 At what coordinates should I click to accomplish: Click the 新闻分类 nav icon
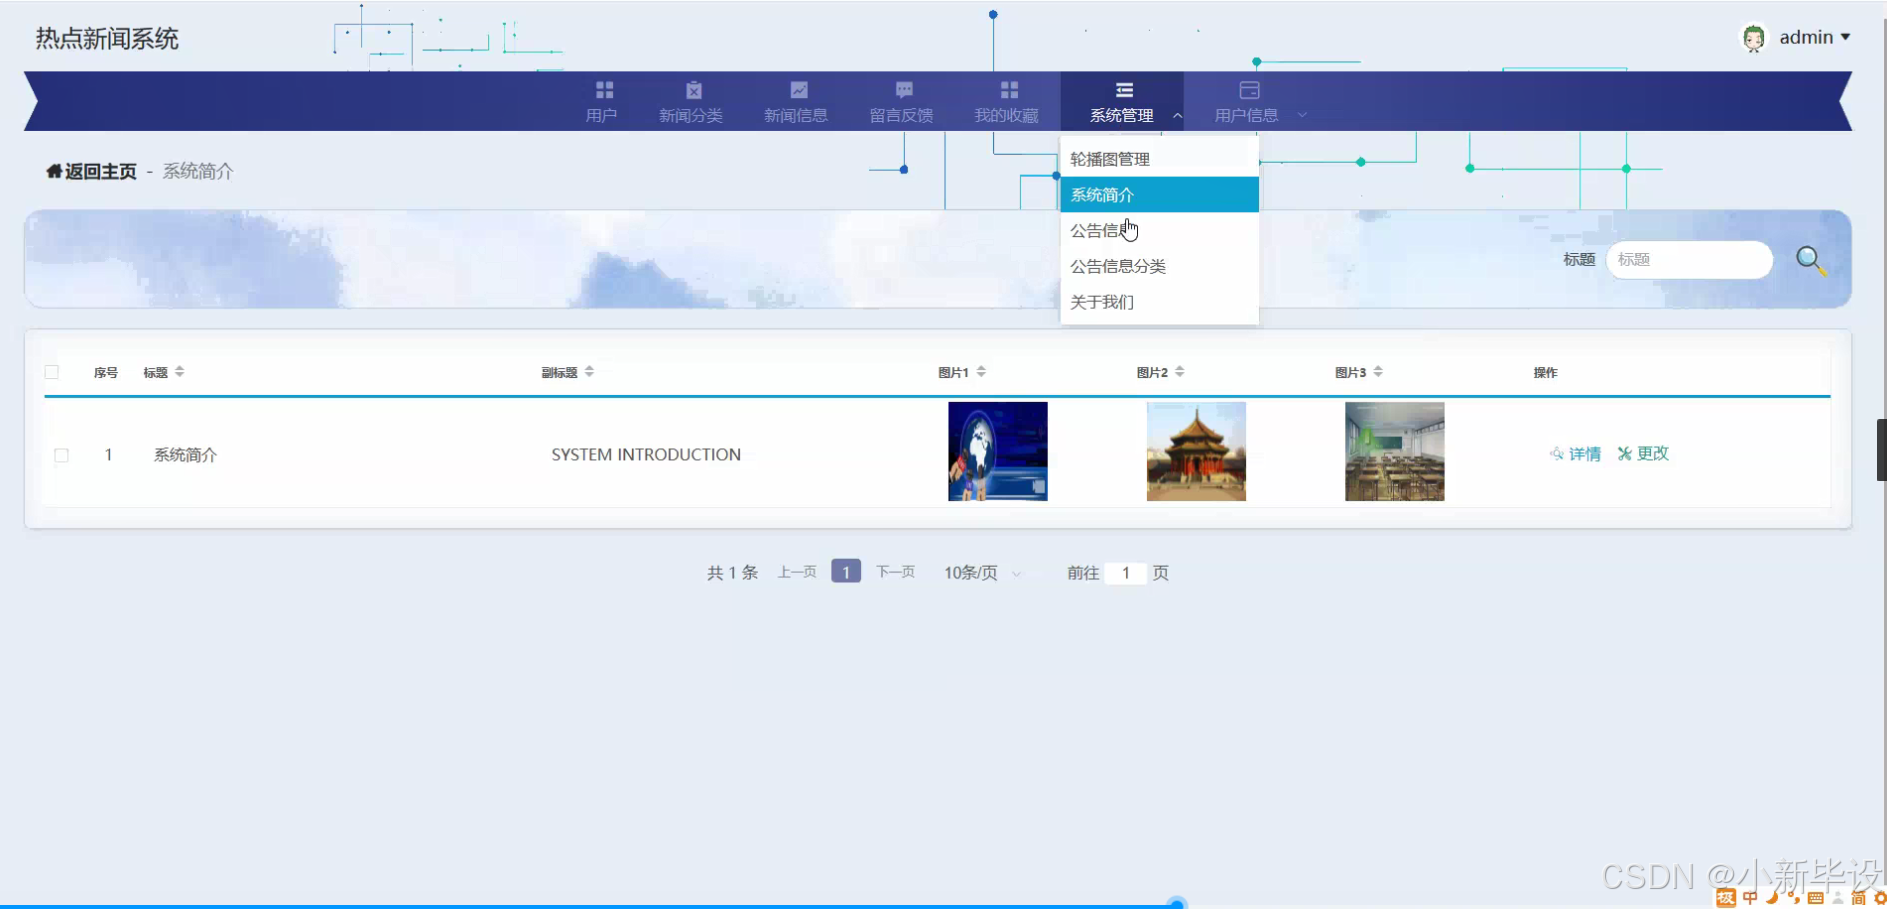692,88
